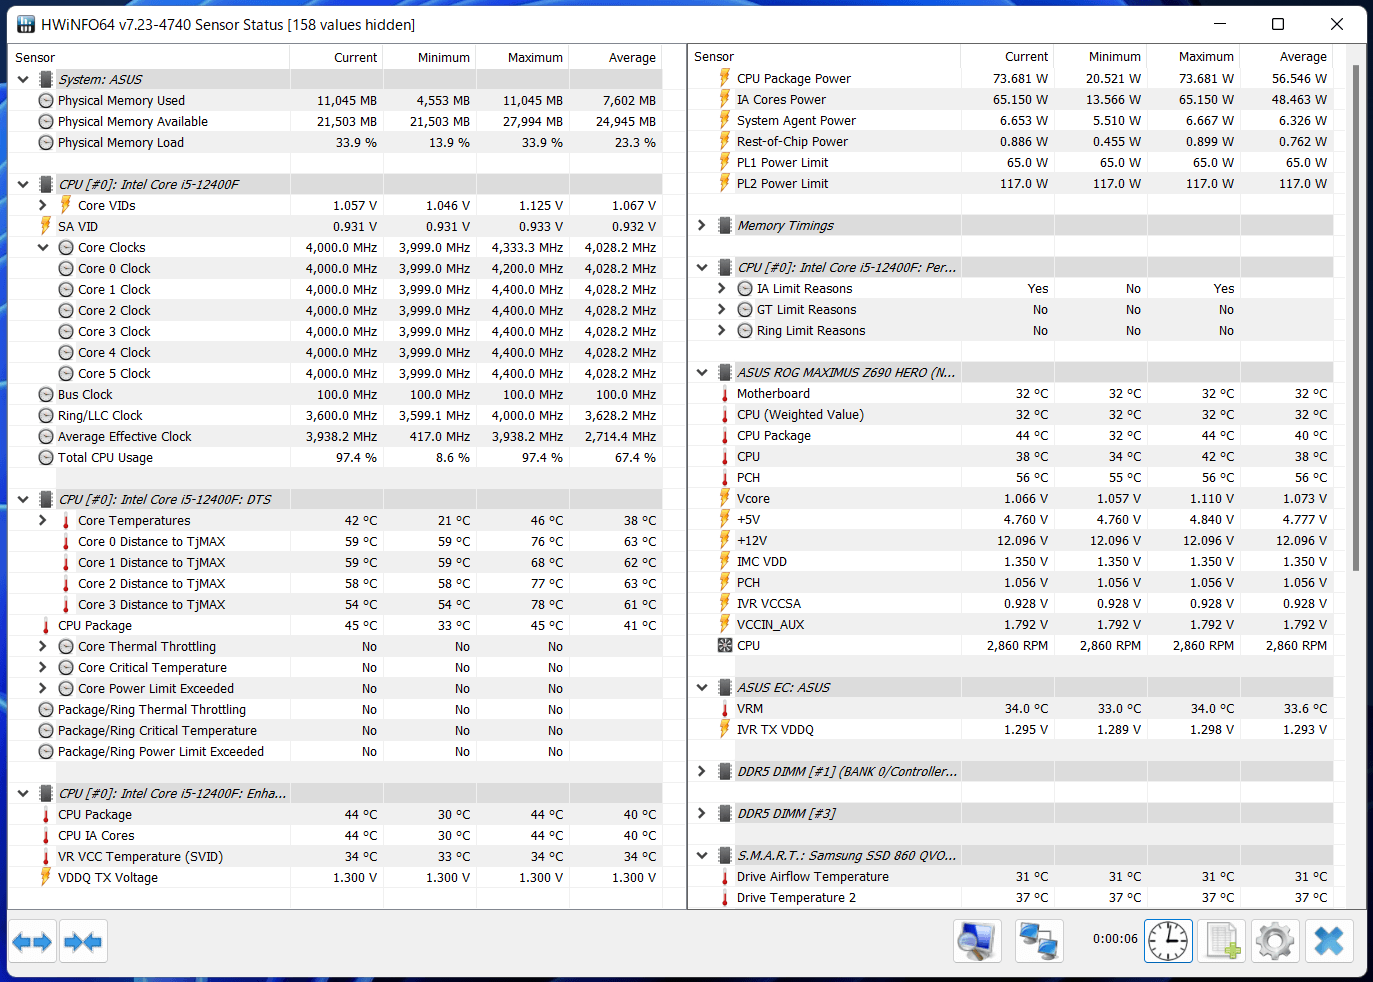Screen dimensions: 1373x982
Task: Select the CPU IA Cores temperature row
Action: (x=335, y=836)
